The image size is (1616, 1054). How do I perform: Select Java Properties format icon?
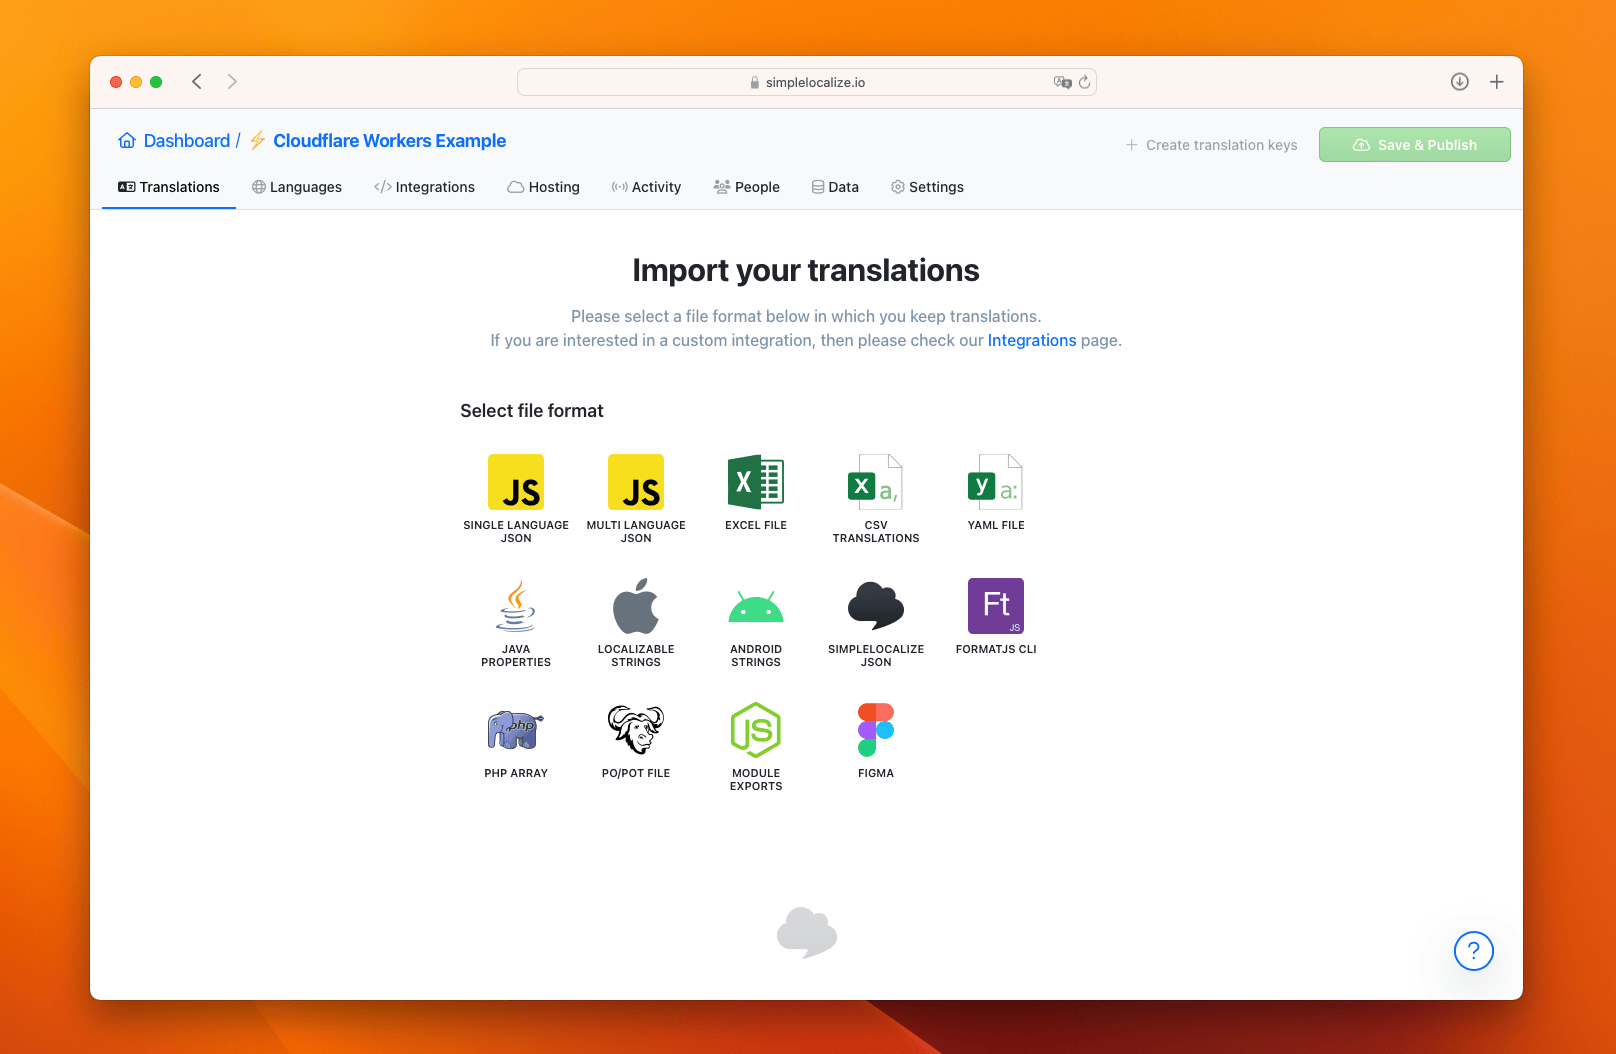point(516,606)
